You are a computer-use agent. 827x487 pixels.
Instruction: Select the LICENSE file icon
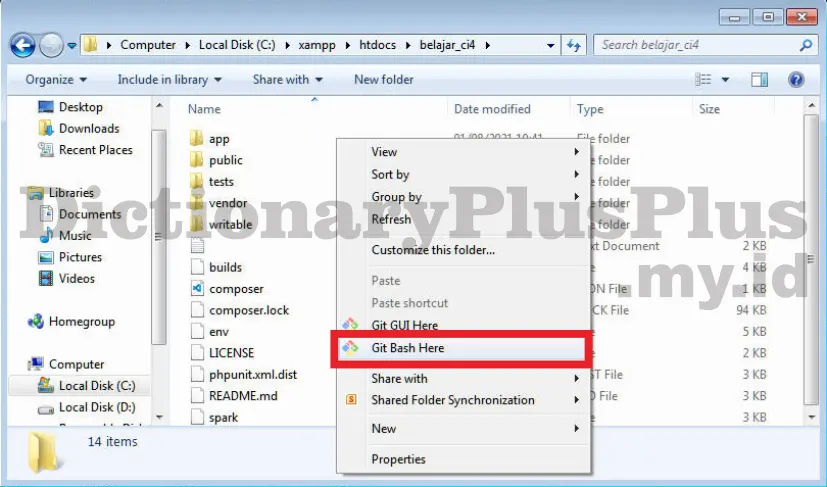[x=197, y=352]
